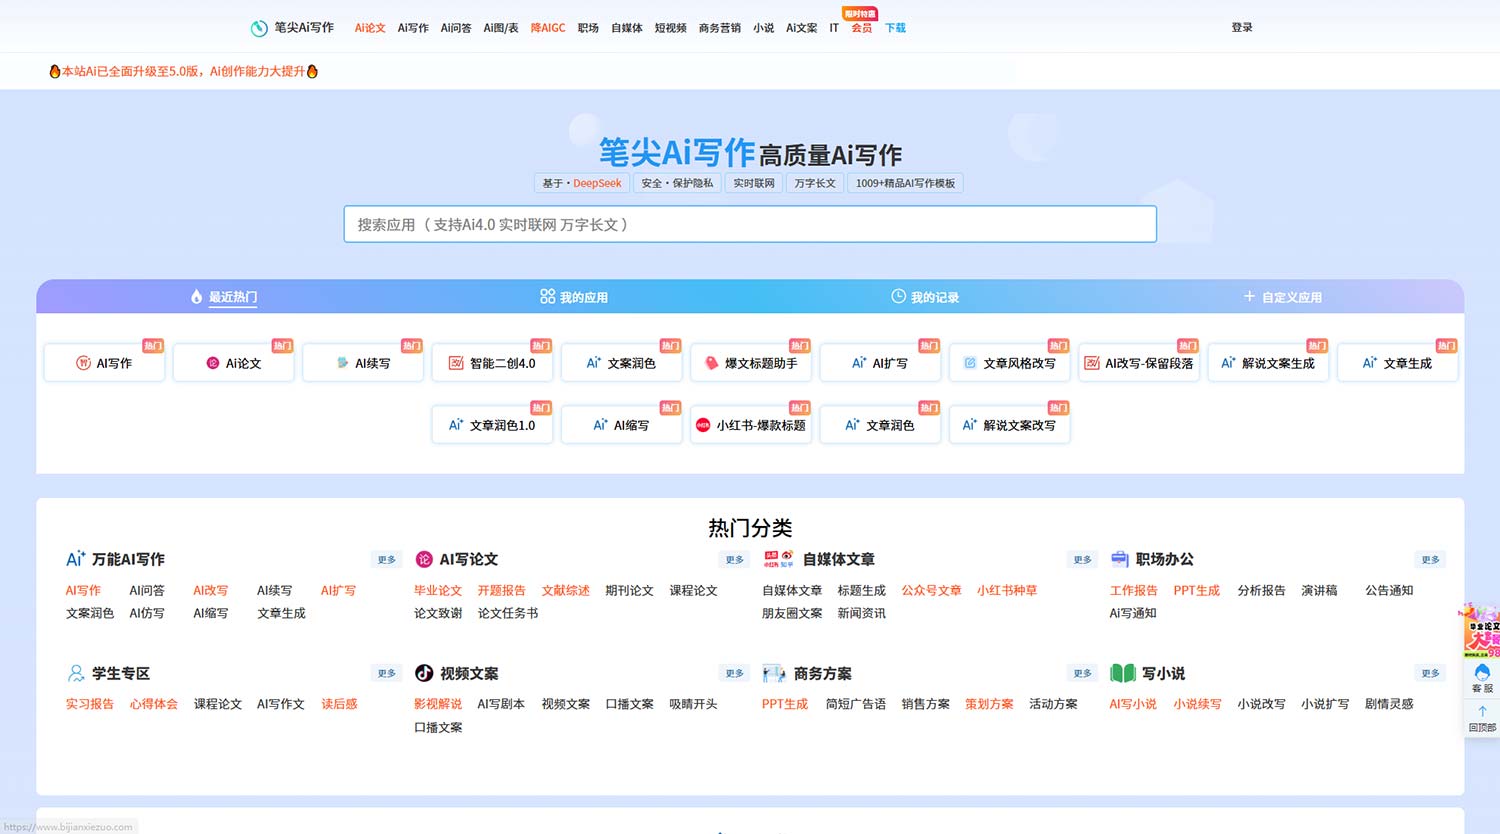This screenshot has width=1500, height=834.
Task: Open the 小红书种草 link
Action: coord(1007,591)
